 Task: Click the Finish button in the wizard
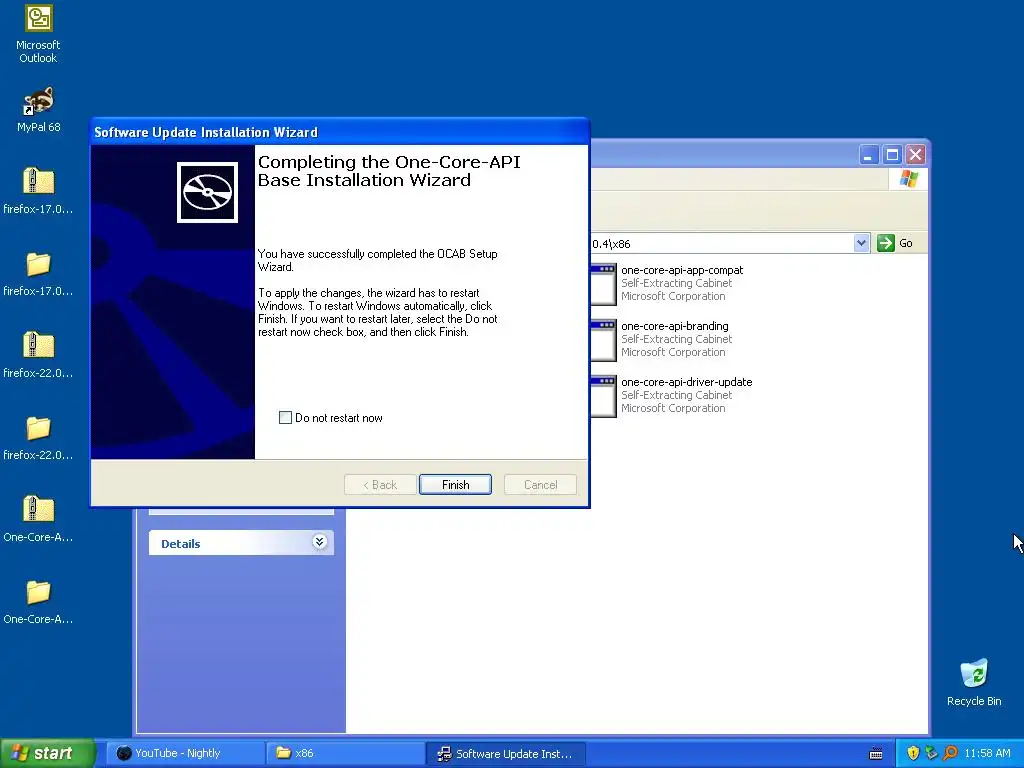tap(455, 485)
